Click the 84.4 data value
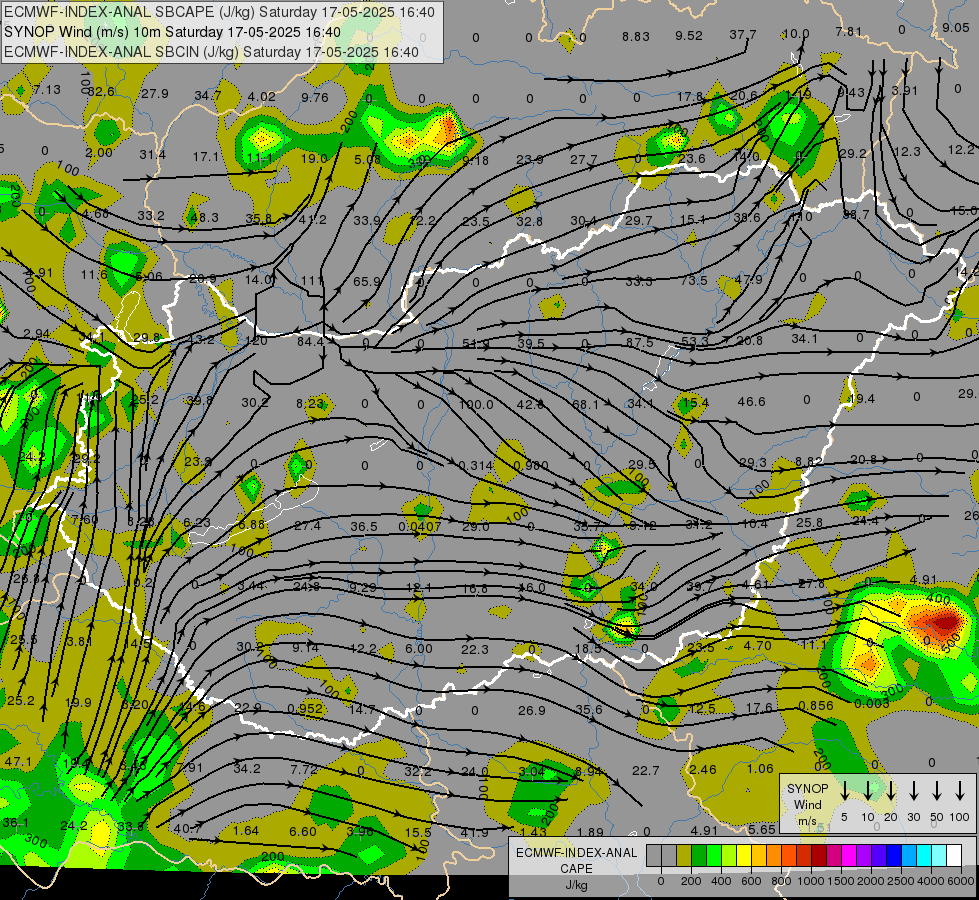The image size is (979, 900). pyautogui.click(x=310, y=342)
